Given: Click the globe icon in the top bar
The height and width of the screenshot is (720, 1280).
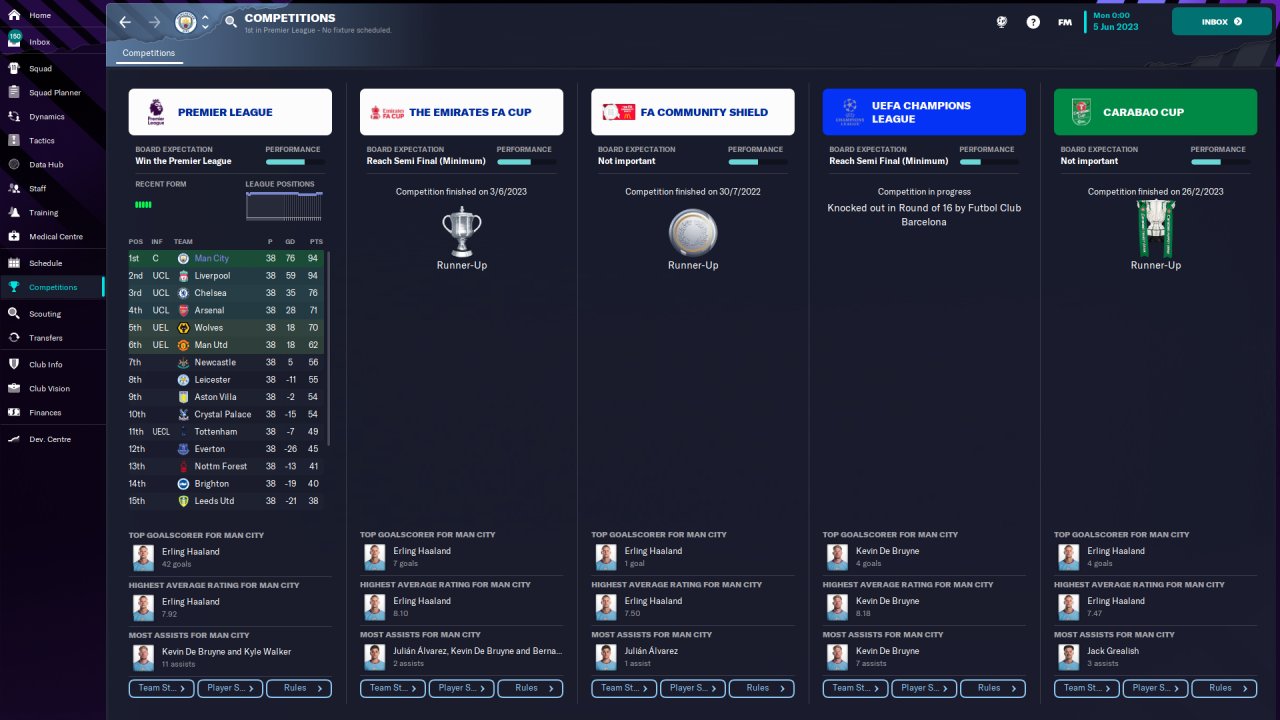Looking at the screenshot, I should (x=1001, y=22).
